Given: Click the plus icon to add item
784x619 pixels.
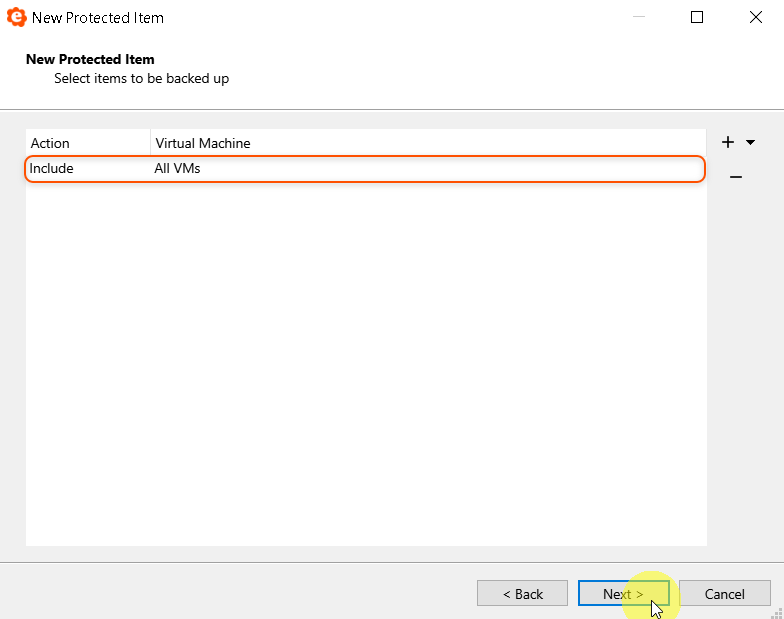Looking at the screenshot, I should [728, 143].
